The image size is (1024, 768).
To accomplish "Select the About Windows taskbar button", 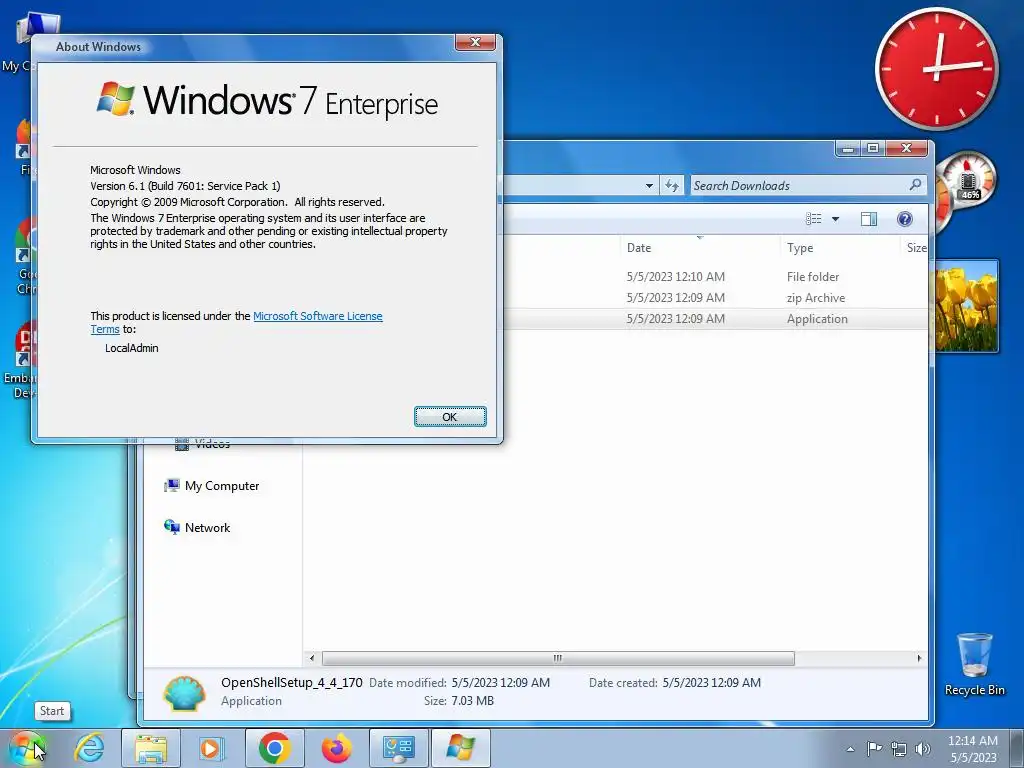I will pos(460,748).
